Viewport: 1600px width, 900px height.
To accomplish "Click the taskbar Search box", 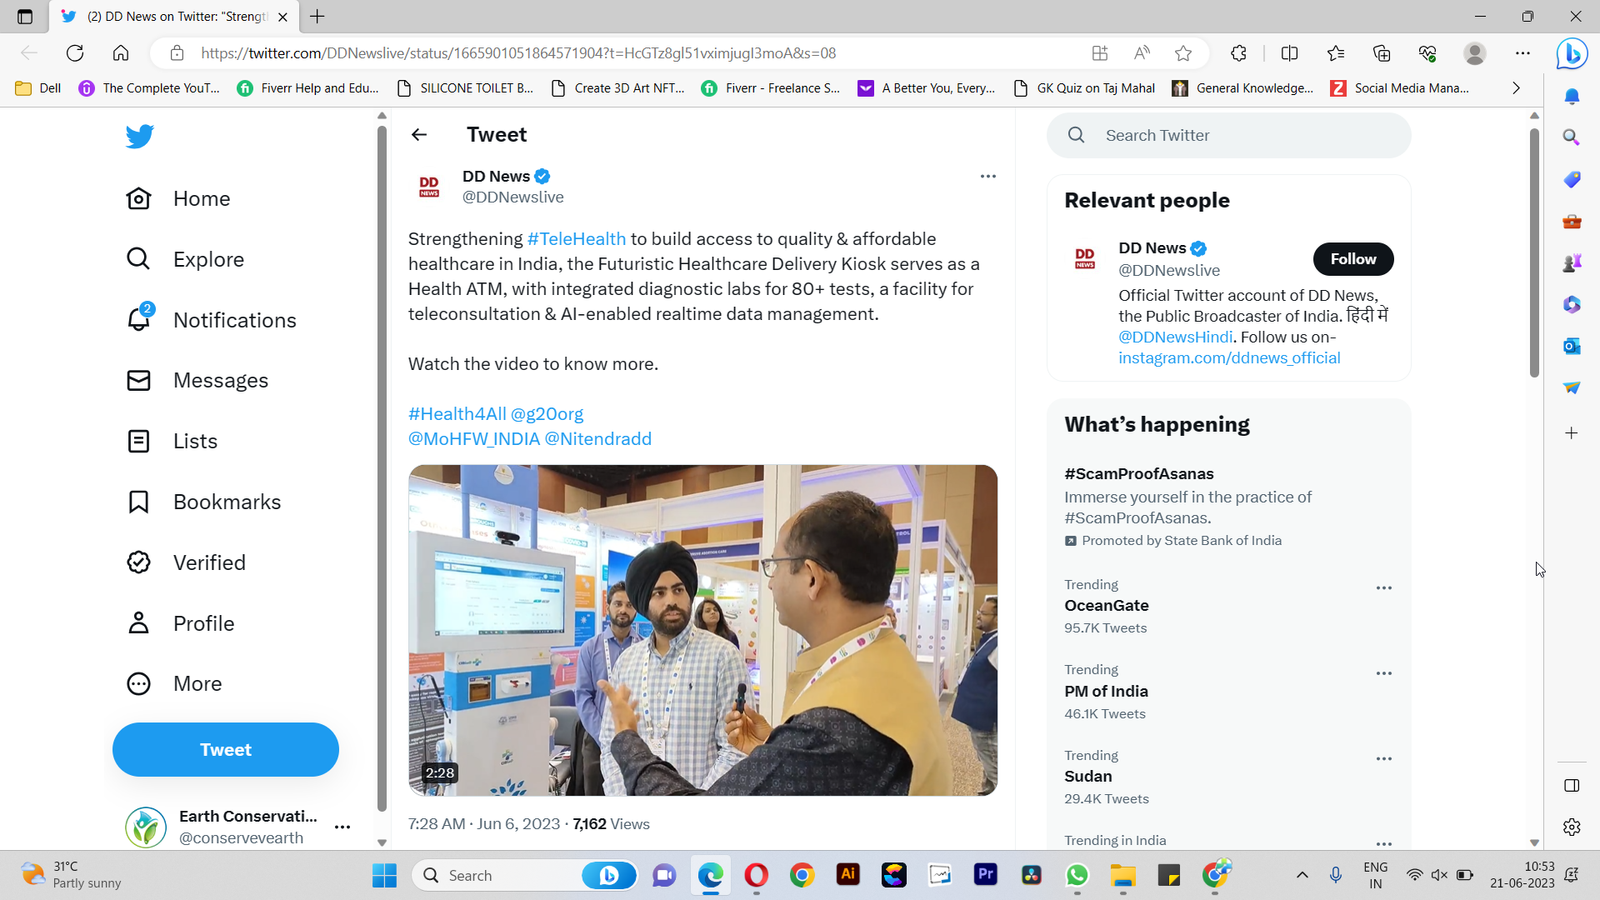I will (525, 876).
